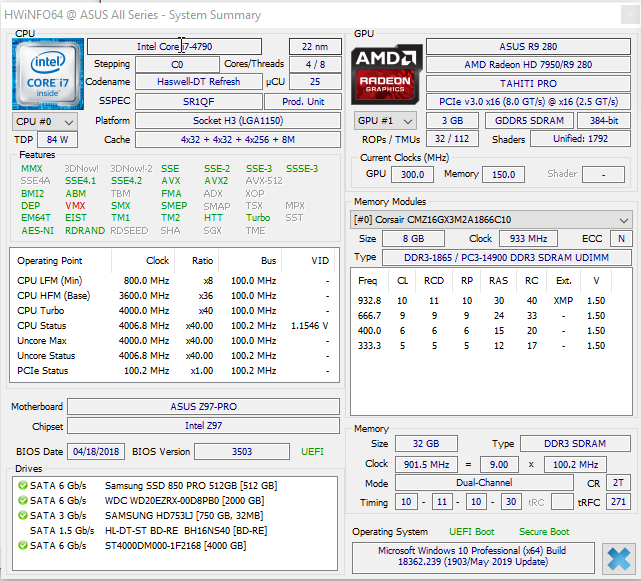
Task: Click the Intel Core i7-4790 name field
Action: coord(175,47)
